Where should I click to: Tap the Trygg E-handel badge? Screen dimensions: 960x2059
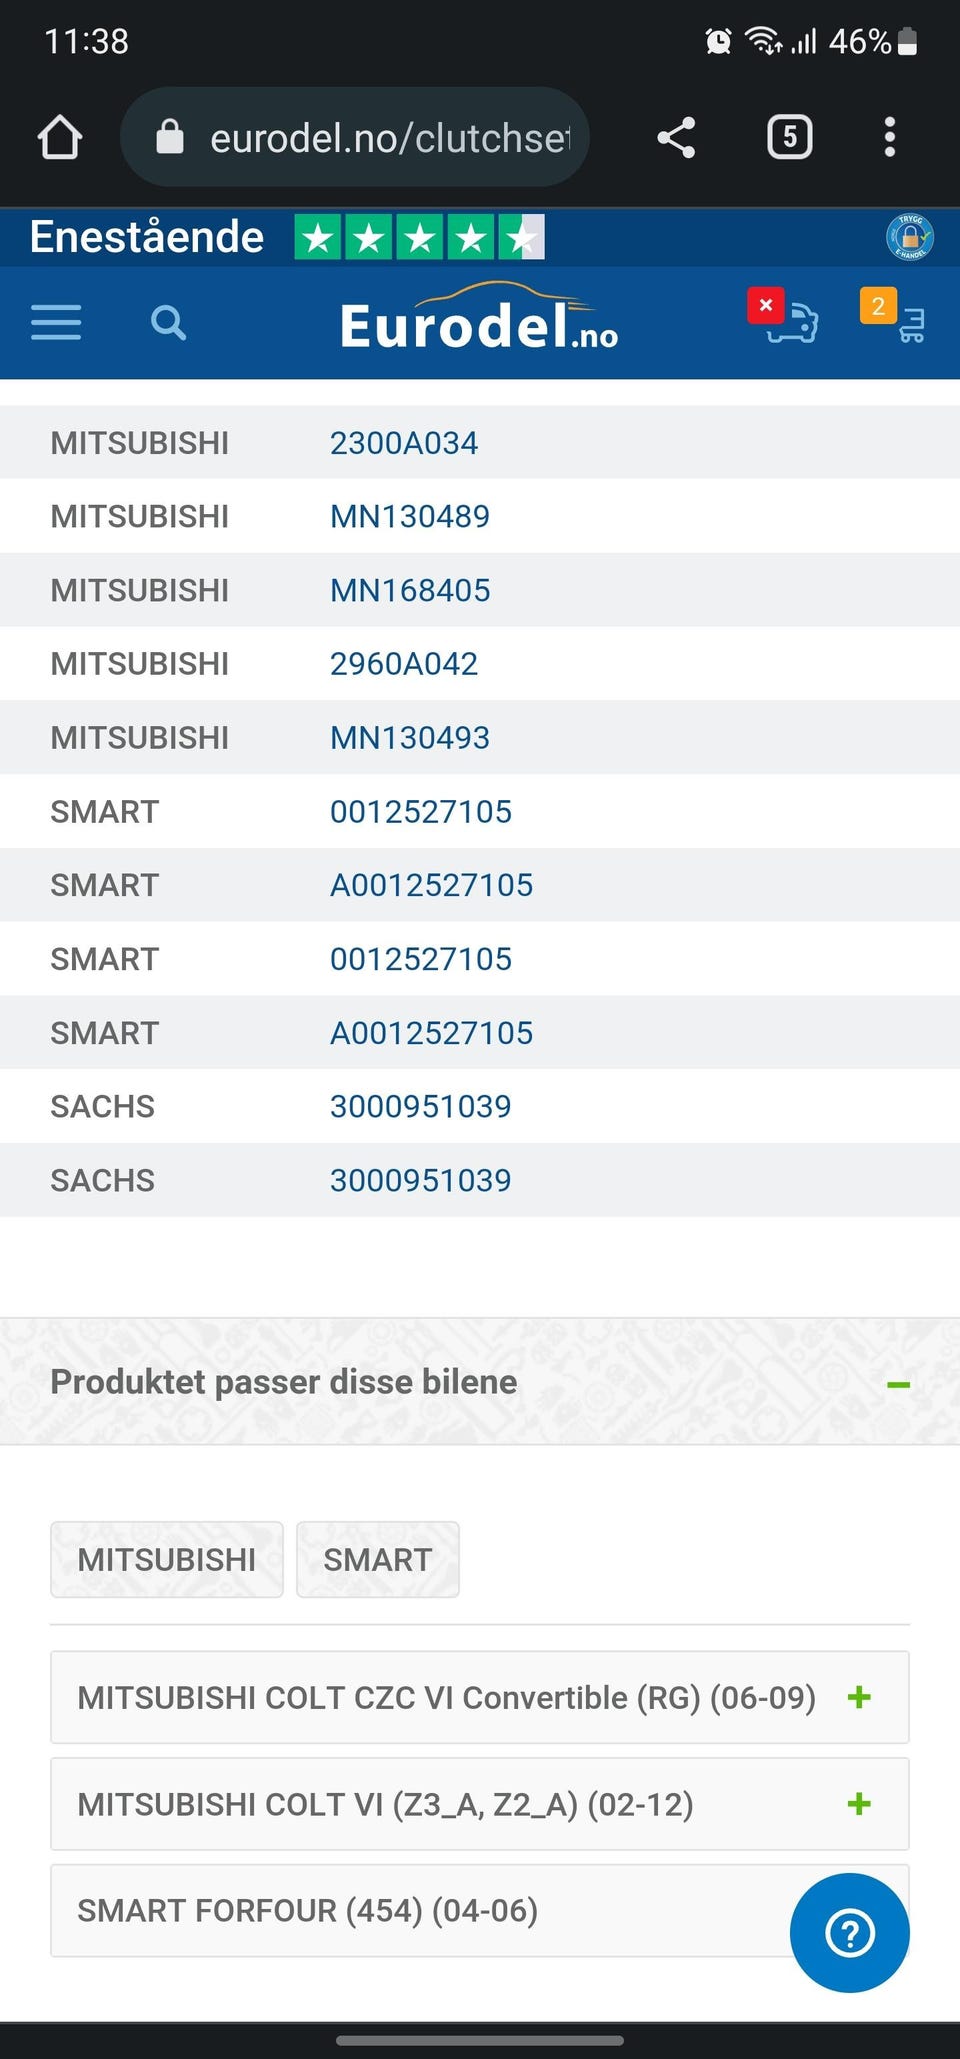[x=910, y=237]
